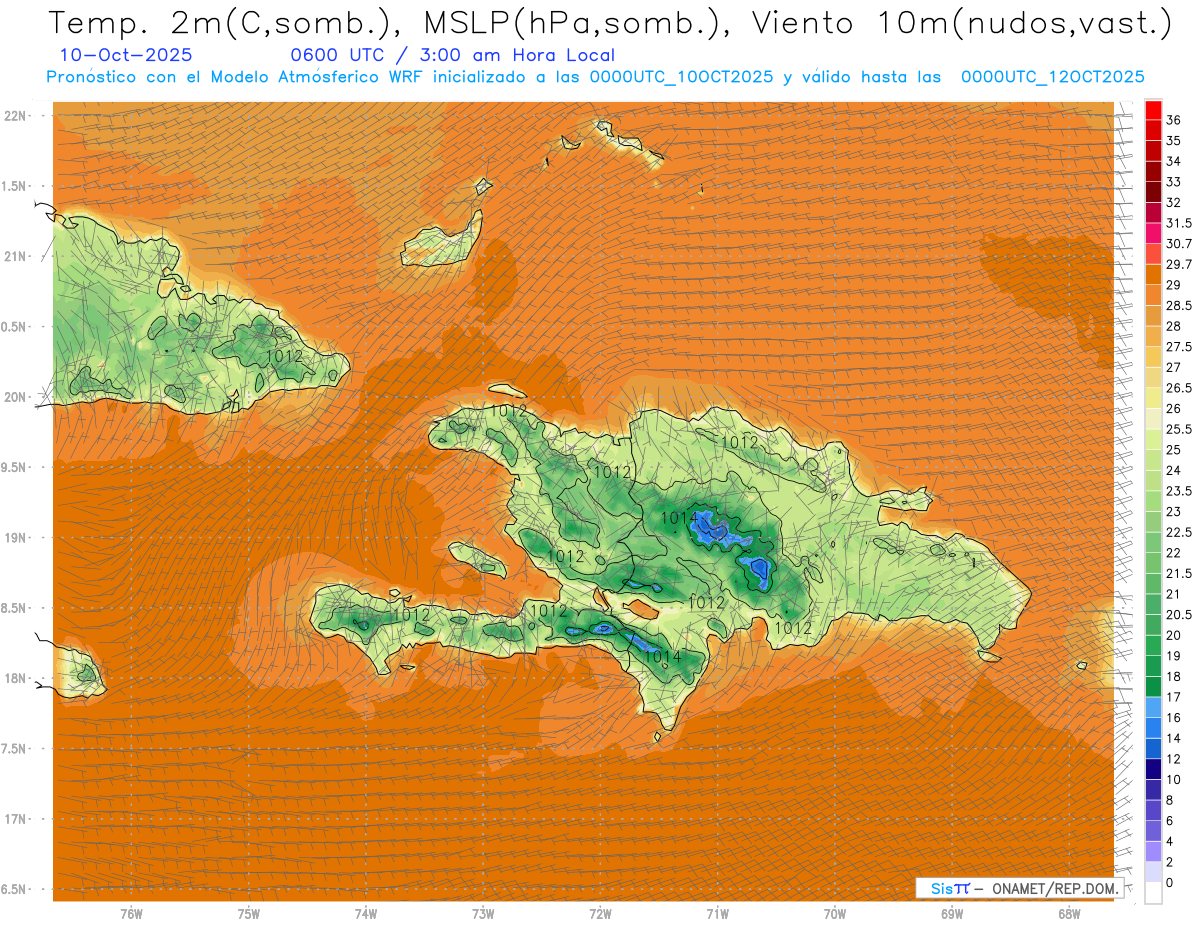
Task: Click the MSLP(hPa,somb.) title text
Action: [568, 22]
